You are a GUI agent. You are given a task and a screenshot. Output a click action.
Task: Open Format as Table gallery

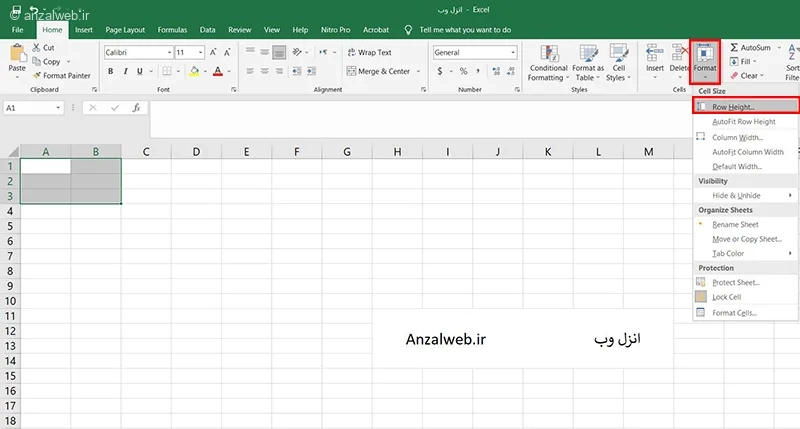[588, 63]
